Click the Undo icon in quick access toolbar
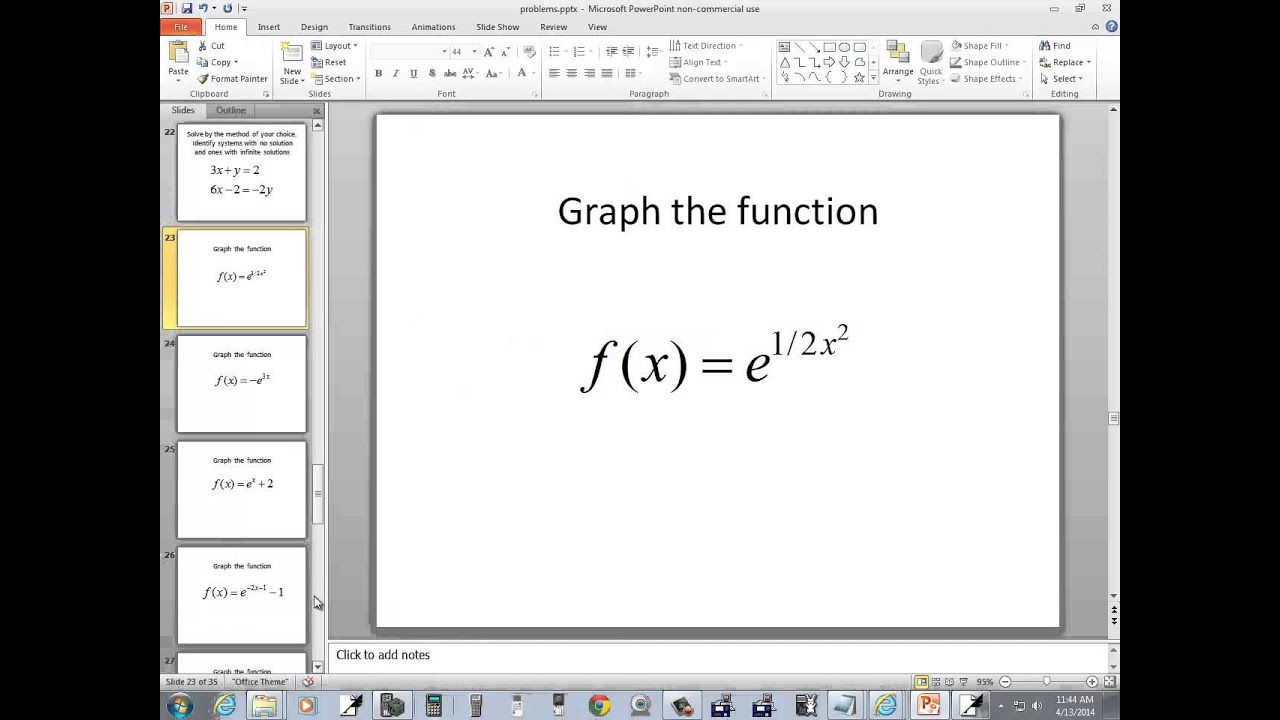 coord(203,8)
